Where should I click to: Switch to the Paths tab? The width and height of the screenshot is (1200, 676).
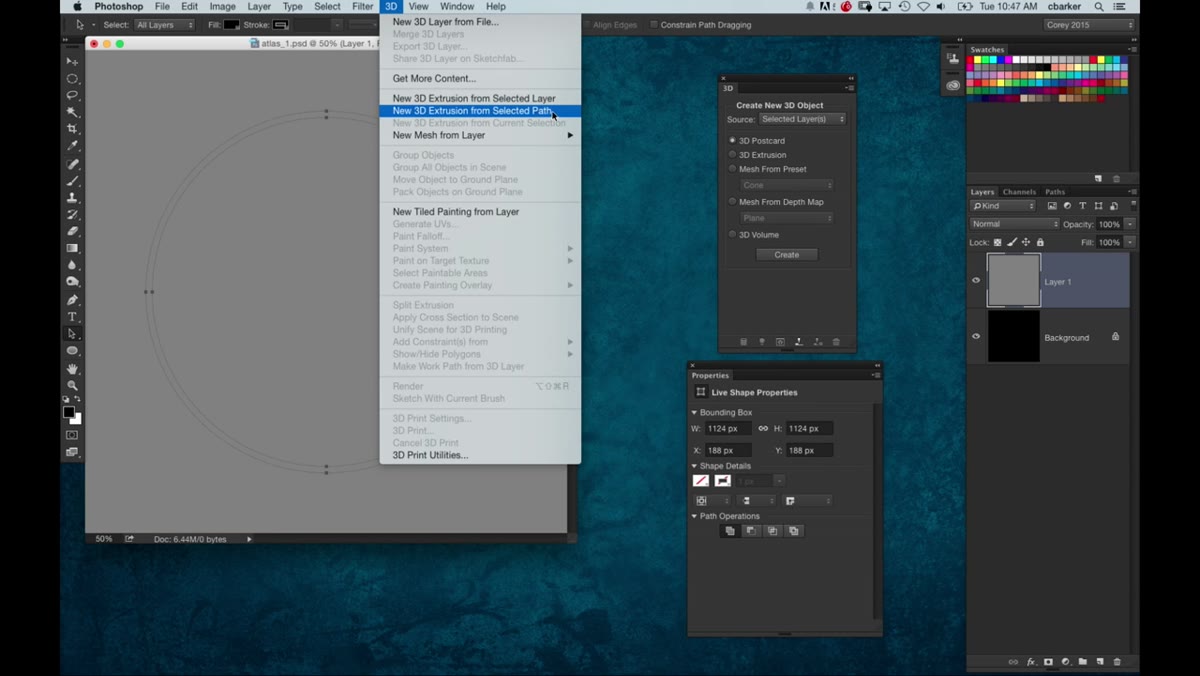[x=1055, y=192]
